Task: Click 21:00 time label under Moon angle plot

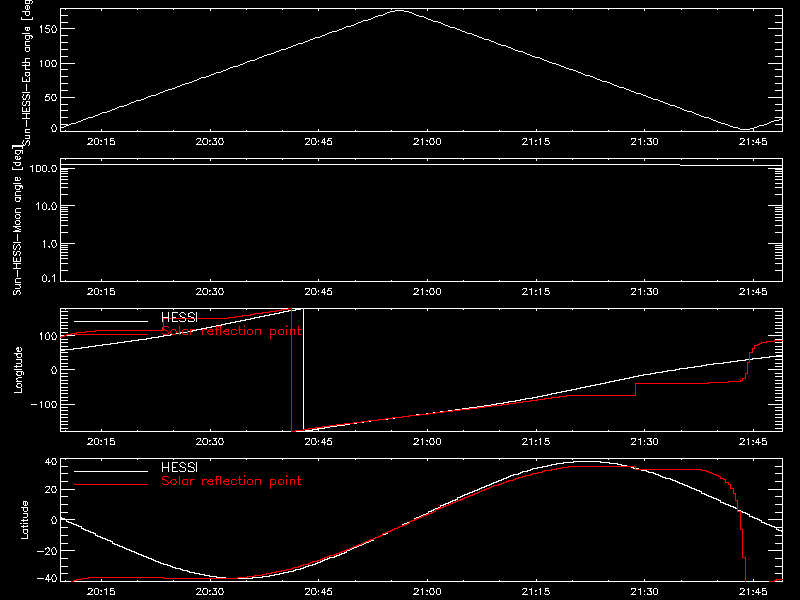Action: click(x=427, y=291)
